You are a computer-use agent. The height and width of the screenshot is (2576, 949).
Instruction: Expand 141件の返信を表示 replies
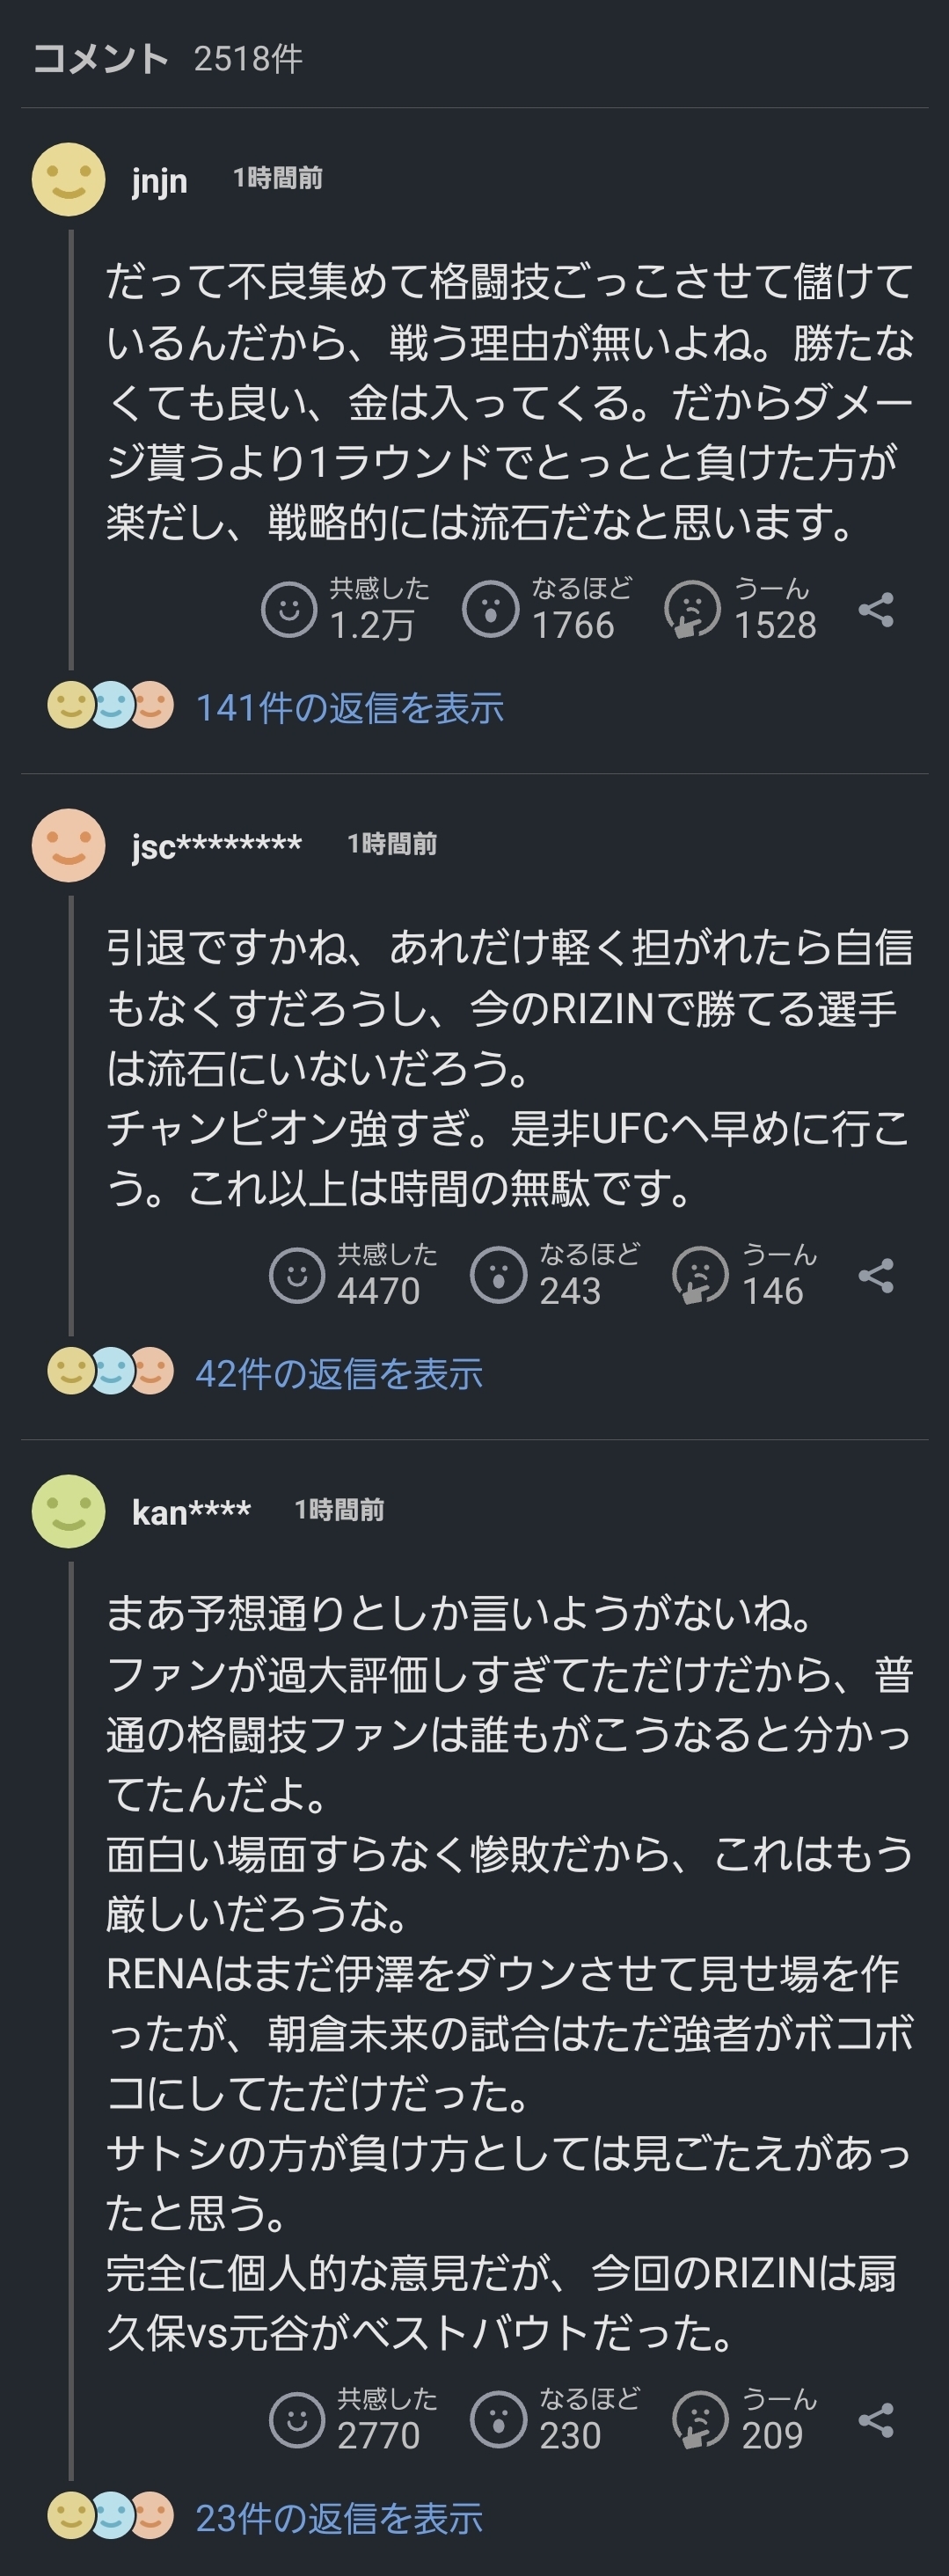click(x=349, y=708)
